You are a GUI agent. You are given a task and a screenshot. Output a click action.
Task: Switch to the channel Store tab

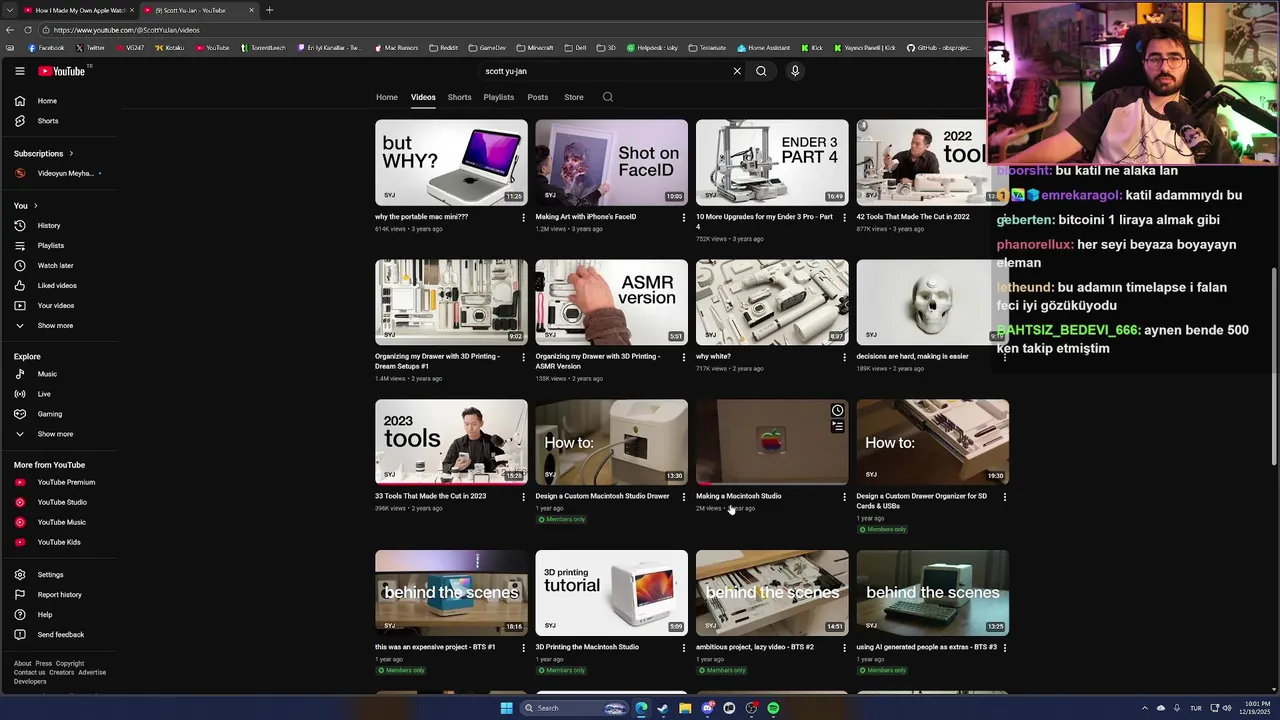click(x=574, y=97)
